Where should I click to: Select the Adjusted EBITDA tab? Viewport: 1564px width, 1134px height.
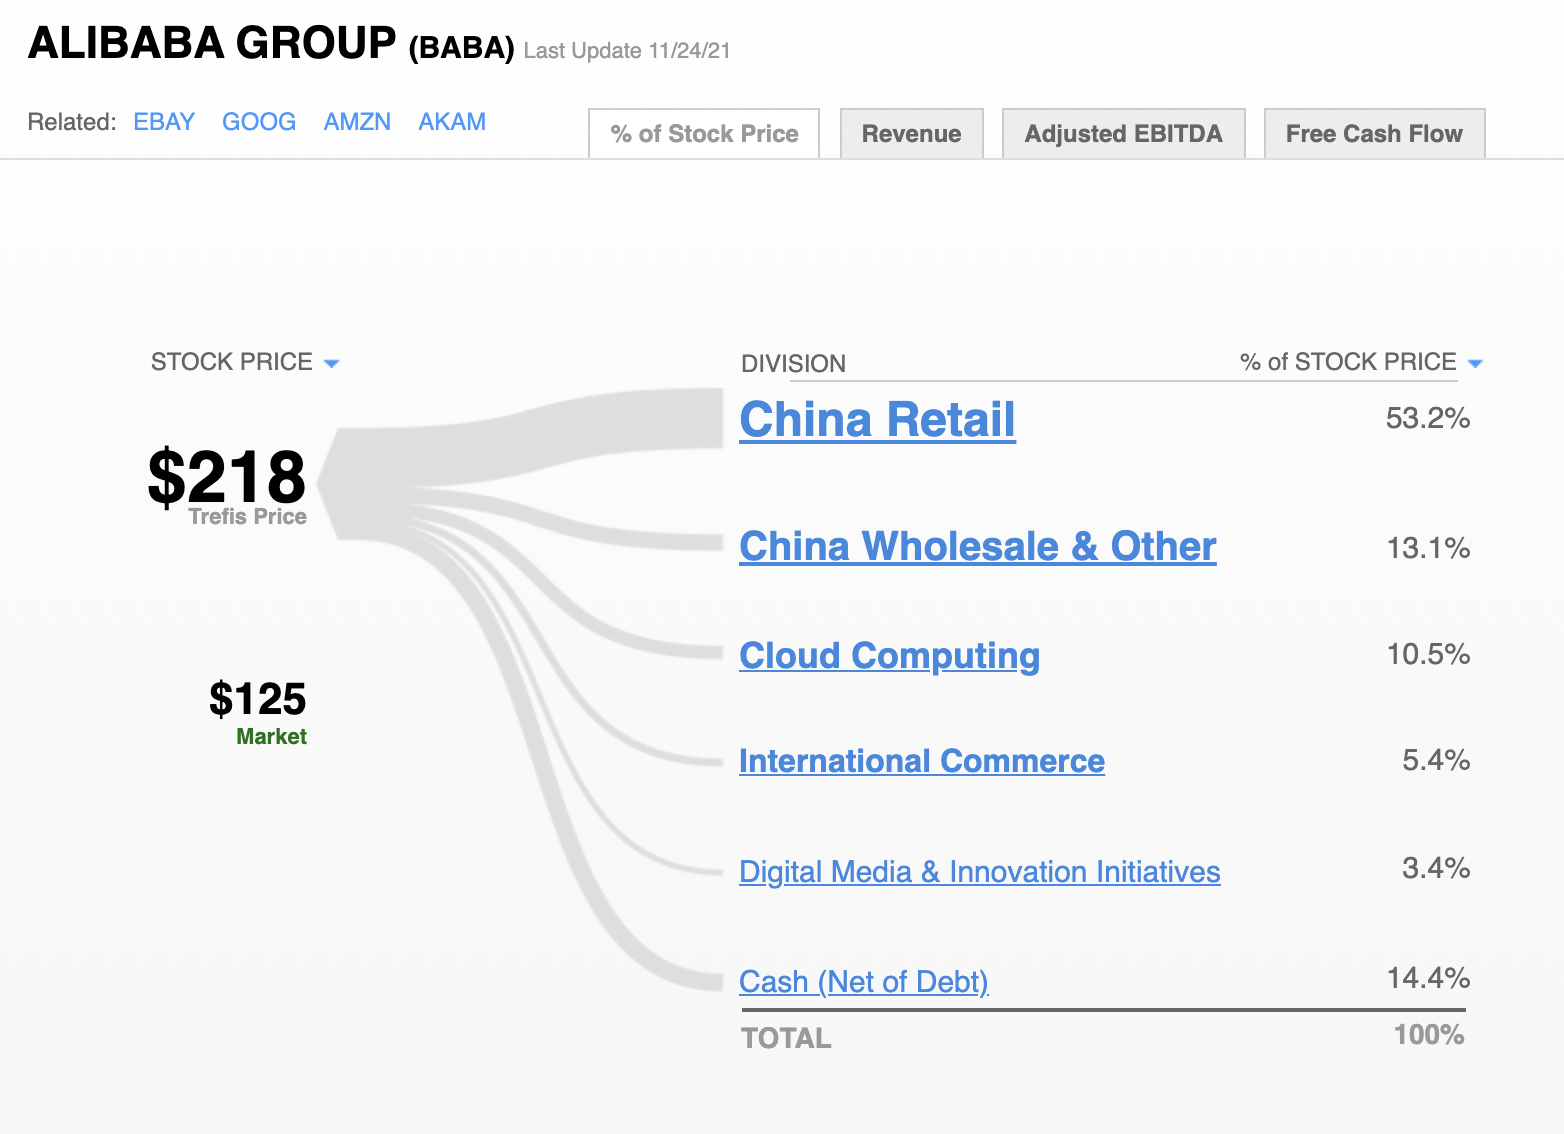pos(1124,134)
